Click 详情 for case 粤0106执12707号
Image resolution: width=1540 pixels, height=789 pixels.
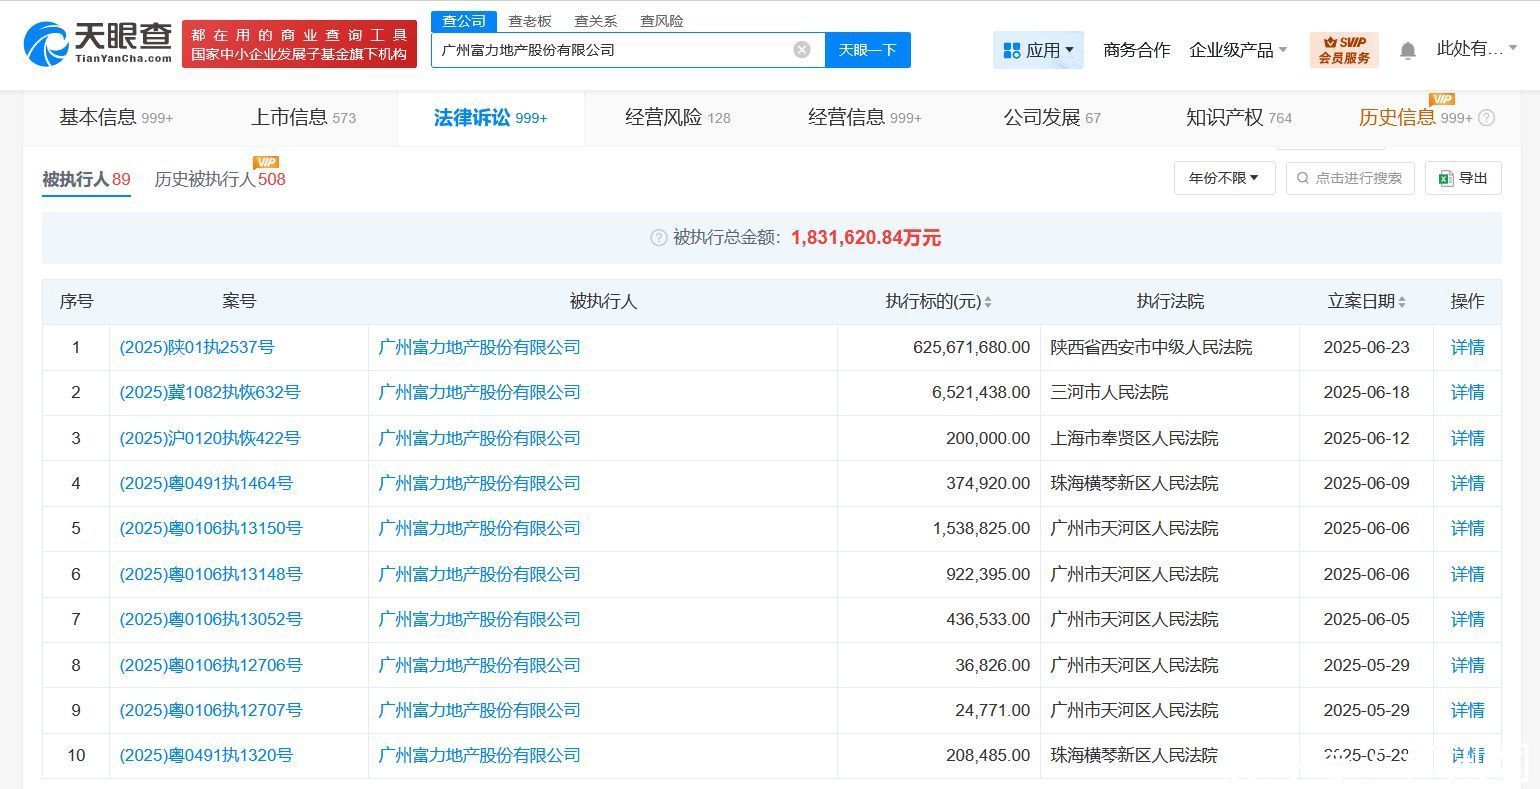[1467, 710]
